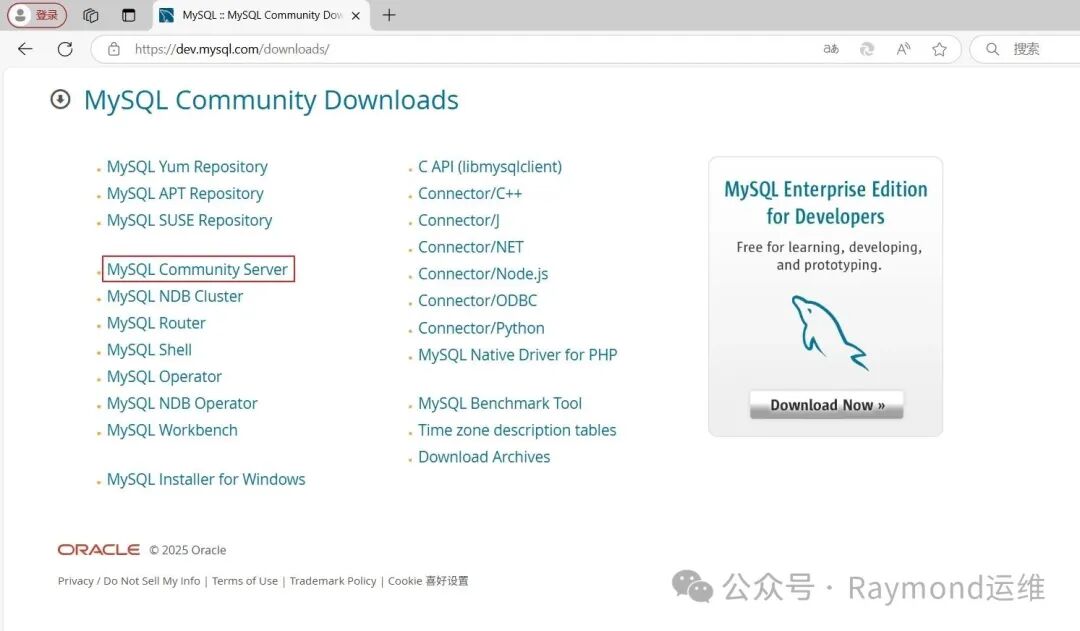Open C API (libmysqlclient) link
This screenshot has height=631, width=1080.
point(490,167)
